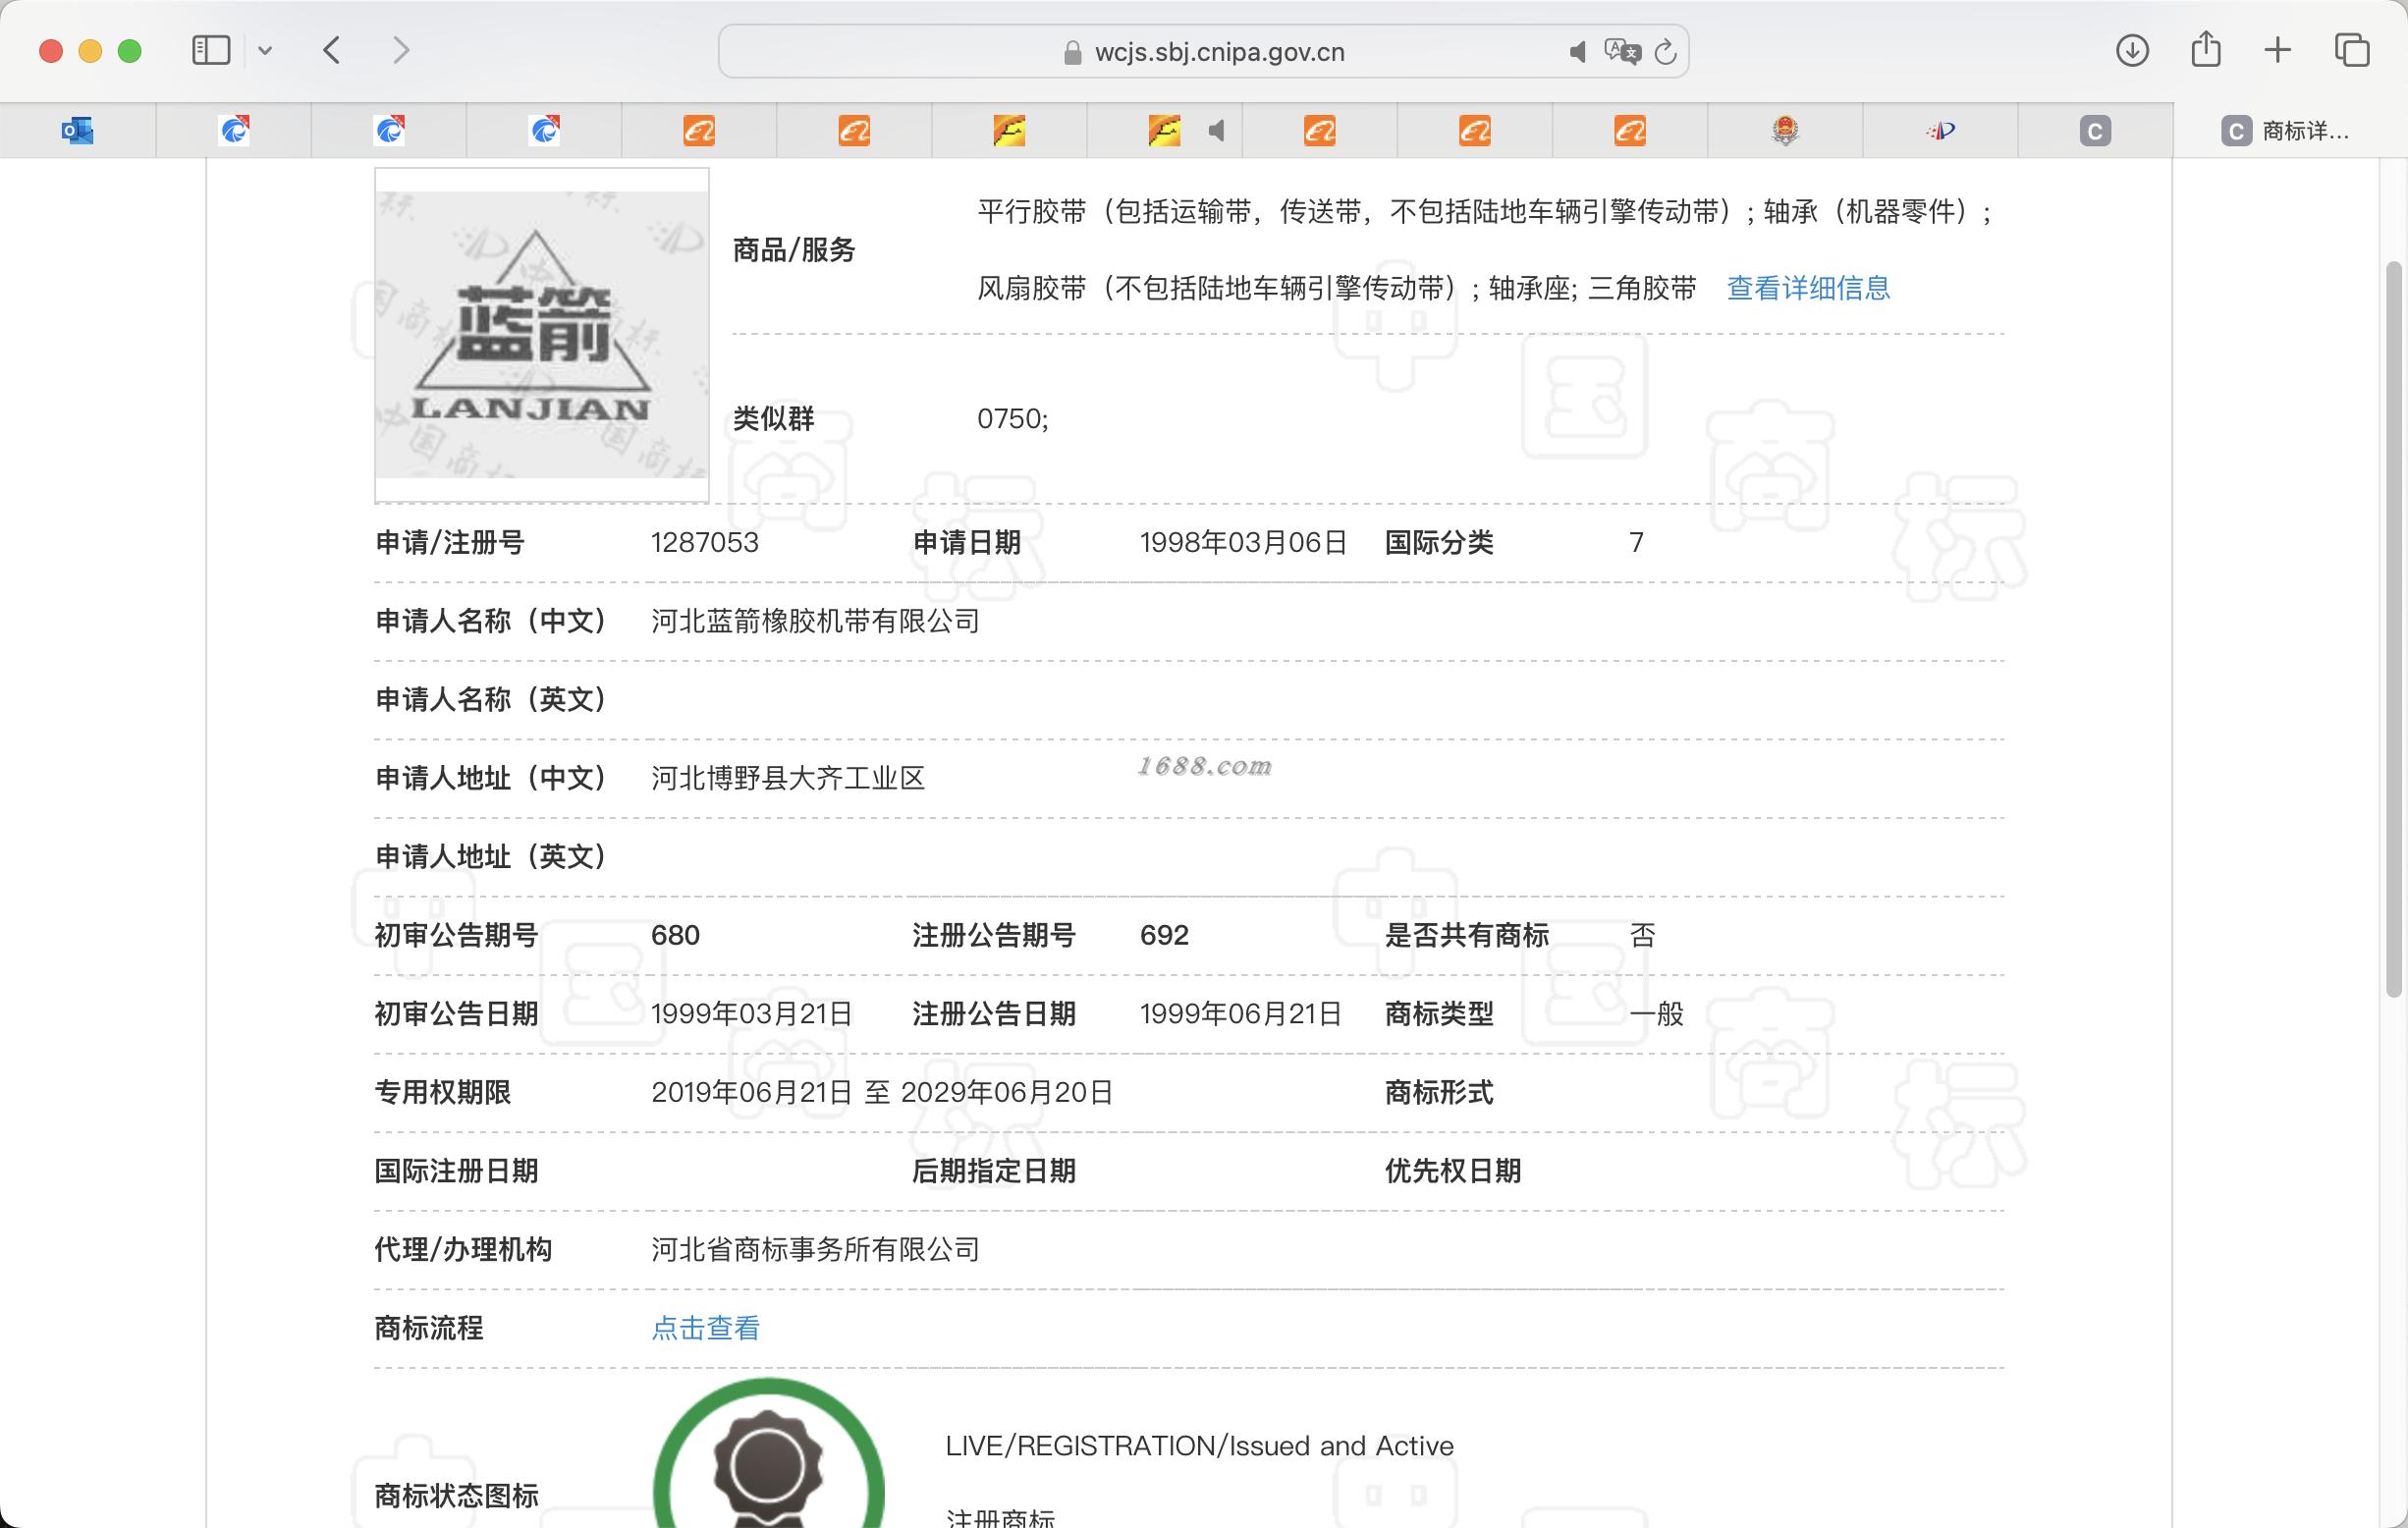Open the Share menu
The width and height of the screenshot is (2408, 1528).
tap(2205, 49)
